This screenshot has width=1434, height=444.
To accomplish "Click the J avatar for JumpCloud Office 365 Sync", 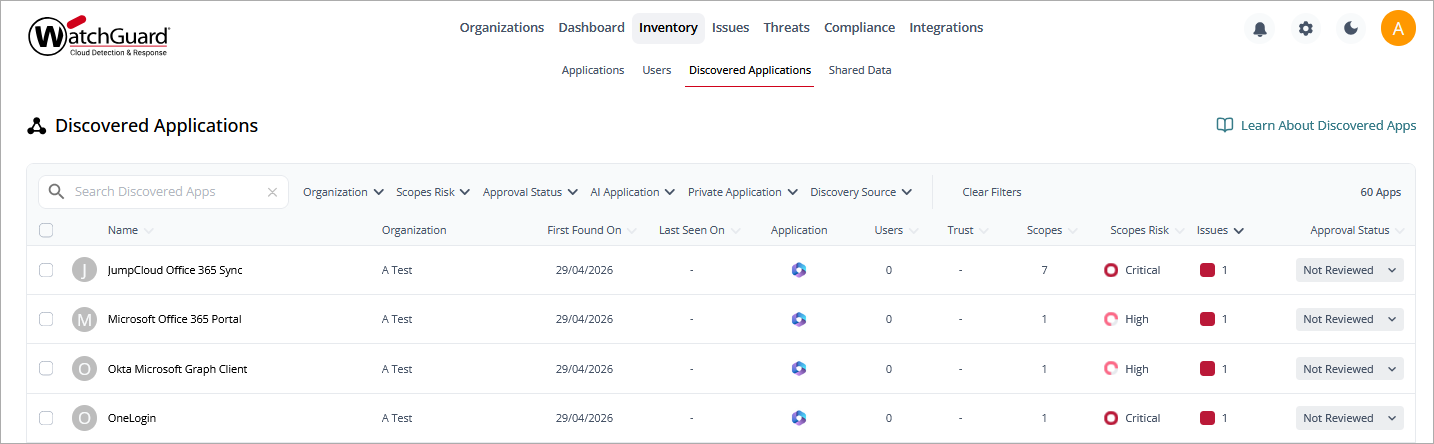I will coord(85,270).
